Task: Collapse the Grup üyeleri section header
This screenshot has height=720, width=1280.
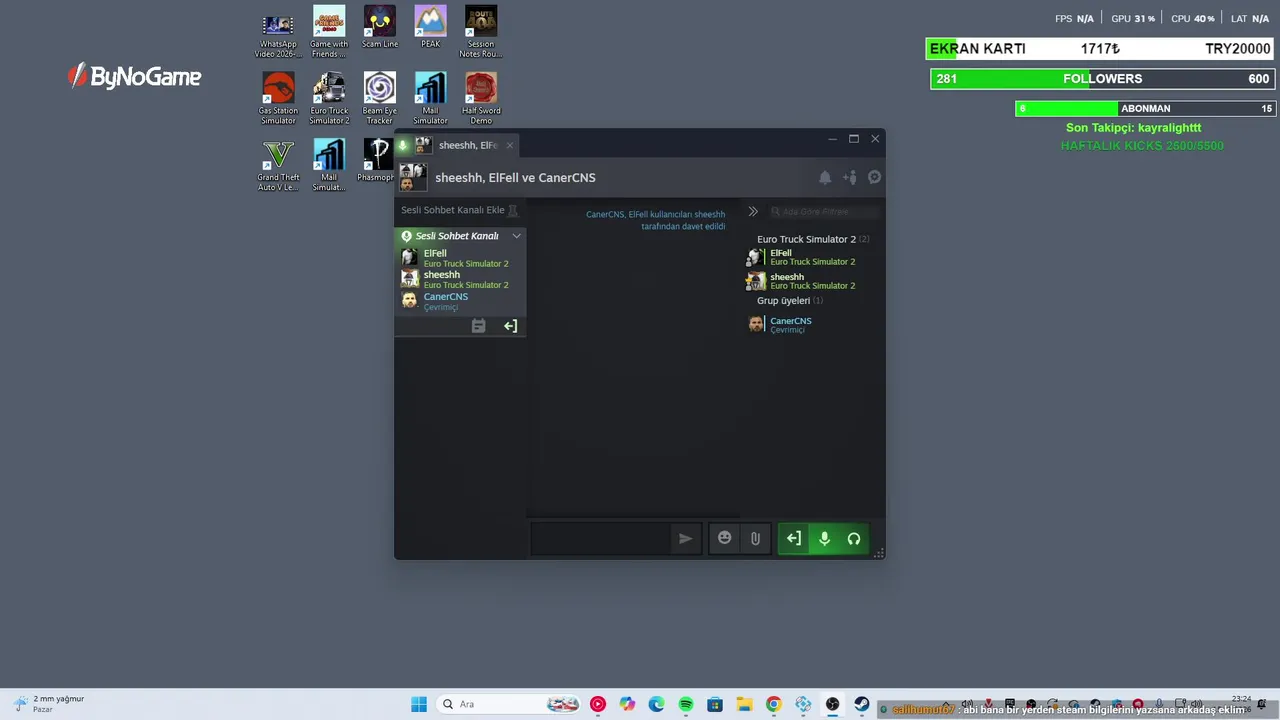Action: [x=789, y=300]
